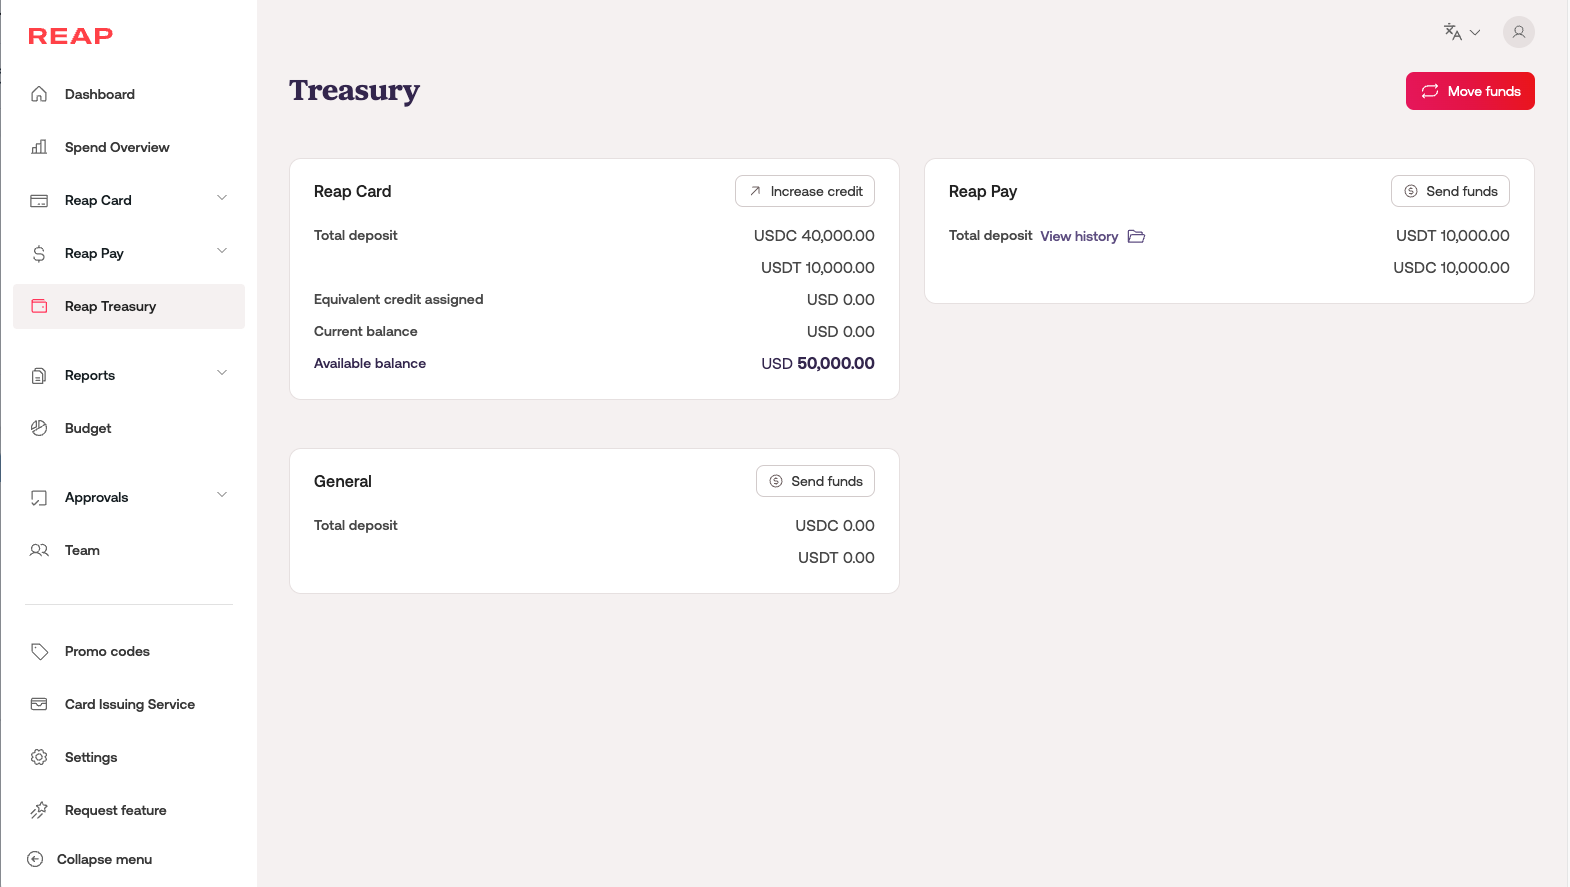Expand the Reap Pay sidebar chevron
The height and width of the screenshot is (887, 1570).
tap(222, 251)
